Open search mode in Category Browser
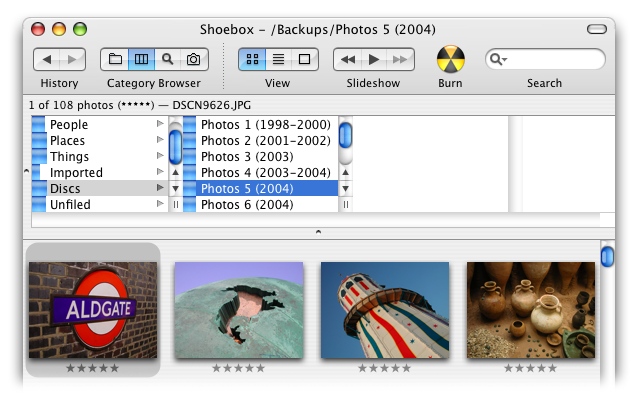 point(167,59)
